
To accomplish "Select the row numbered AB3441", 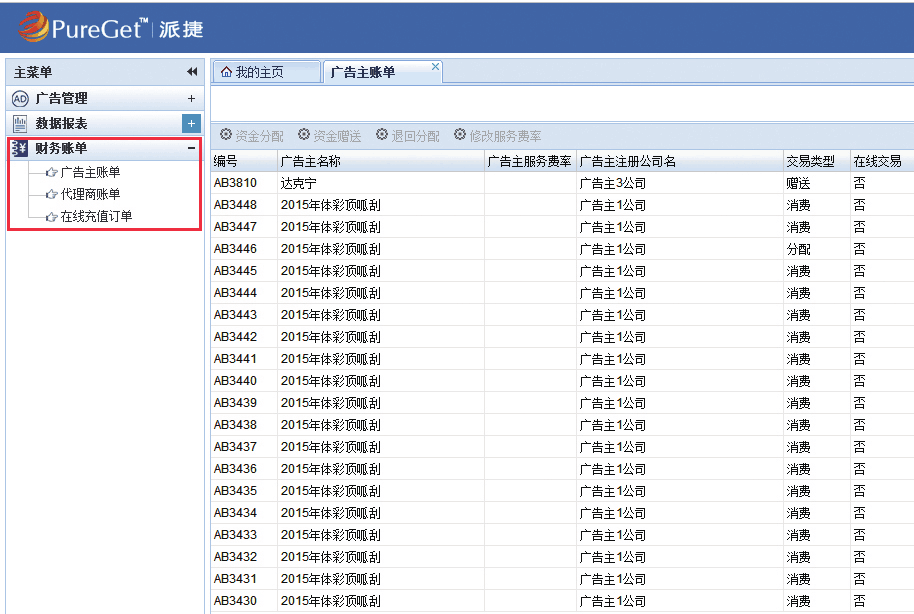I will [563, 359].
